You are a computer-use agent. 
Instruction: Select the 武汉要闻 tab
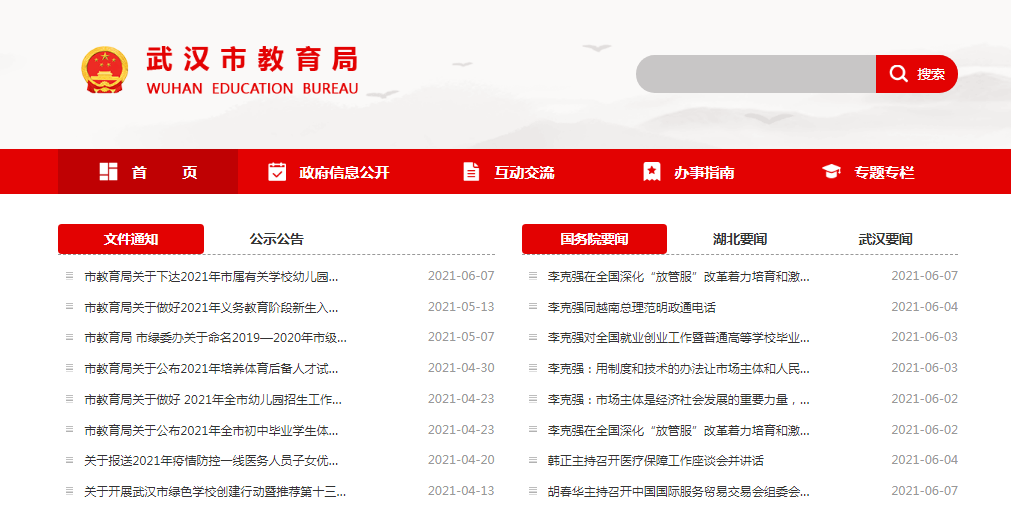tap(885, 239)
